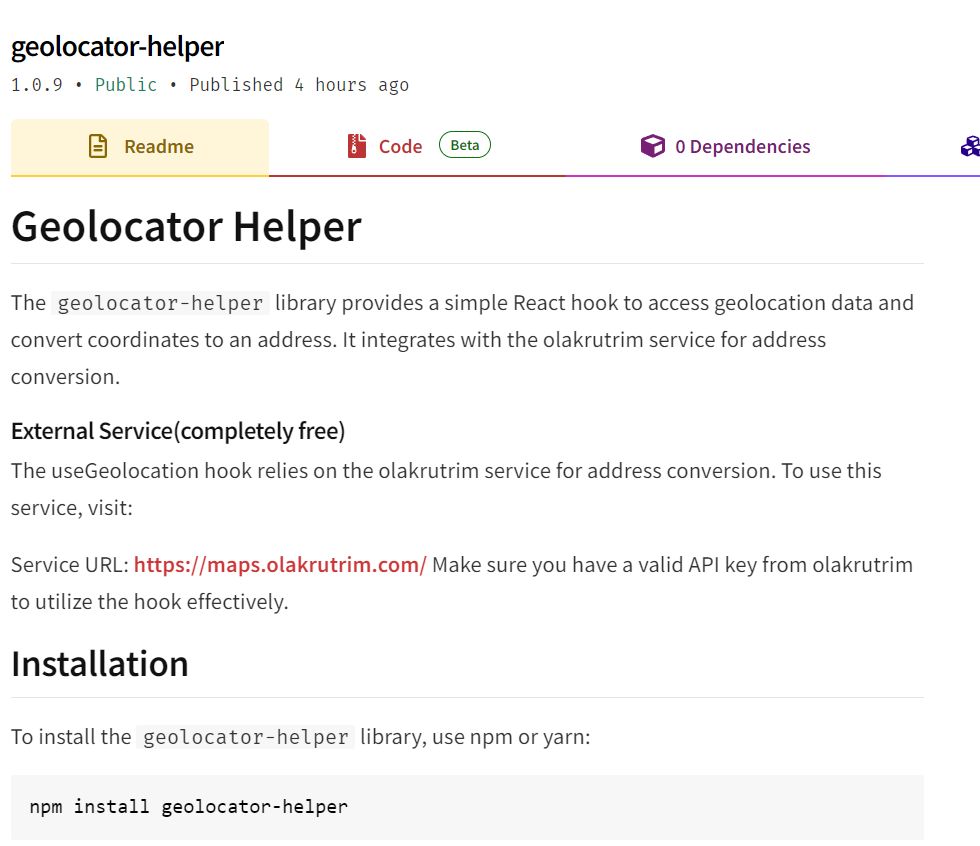Click the green Beta badge
The height and width of the screenshot is (846, 980).
465,145
